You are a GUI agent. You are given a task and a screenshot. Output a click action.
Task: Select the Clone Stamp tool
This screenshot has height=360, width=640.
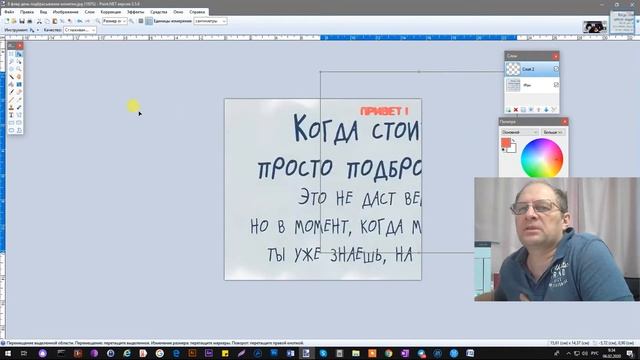(x=11, y=108)
